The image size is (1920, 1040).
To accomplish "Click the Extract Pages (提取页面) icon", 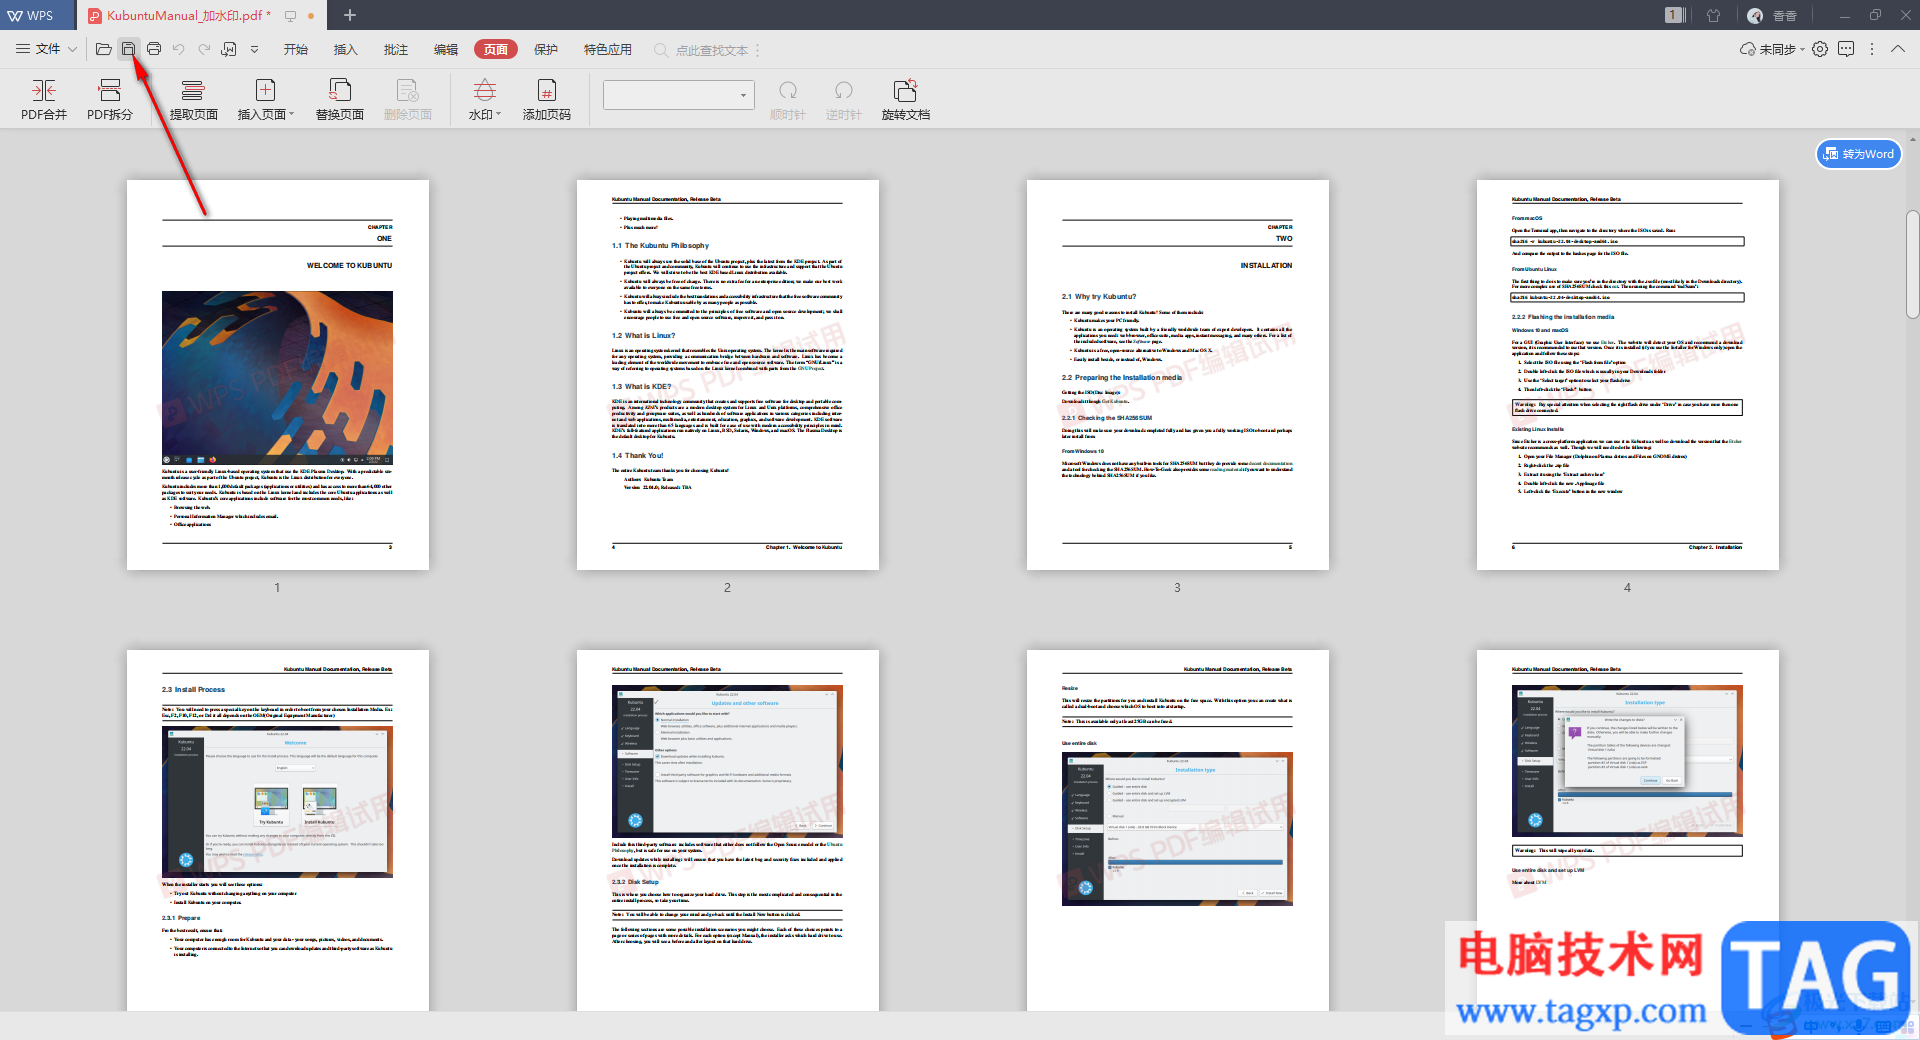I will pyautogui.click(x=193, y=91).
